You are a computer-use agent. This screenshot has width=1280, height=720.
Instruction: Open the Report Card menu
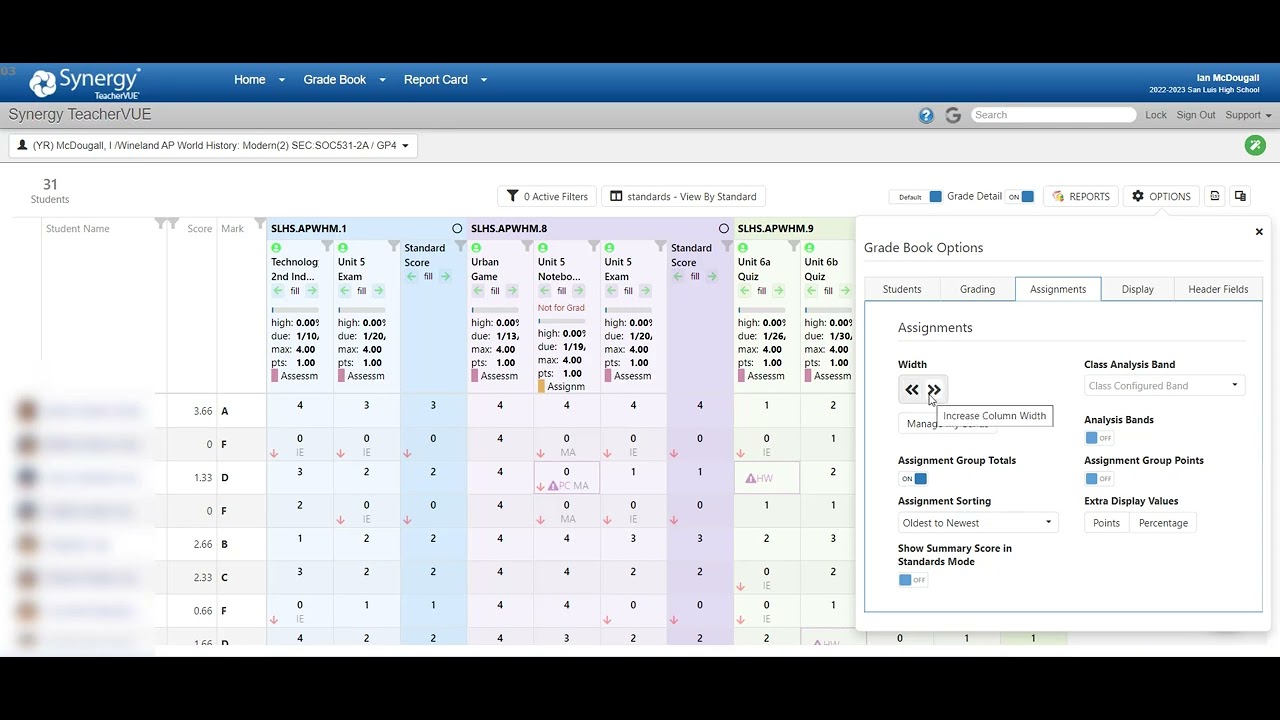pyautogui.click(x=436, y=80)
